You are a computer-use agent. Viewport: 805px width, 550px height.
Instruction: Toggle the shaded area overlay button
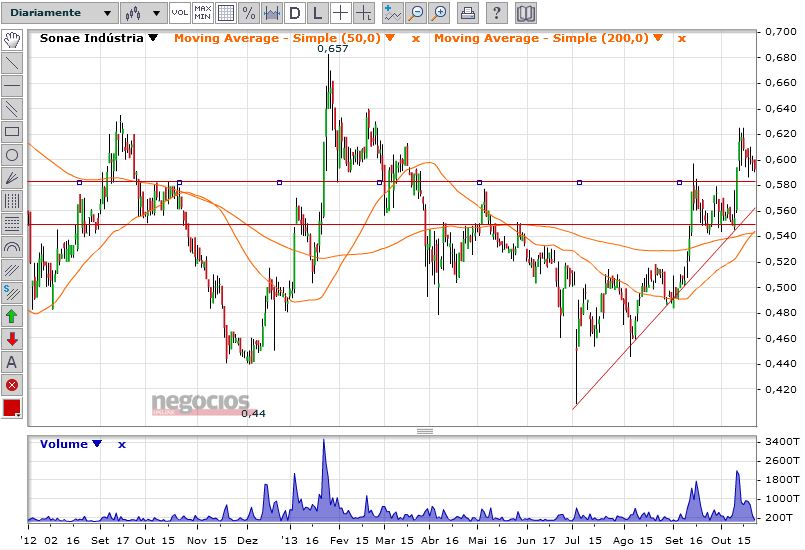(x=272, y=13)
